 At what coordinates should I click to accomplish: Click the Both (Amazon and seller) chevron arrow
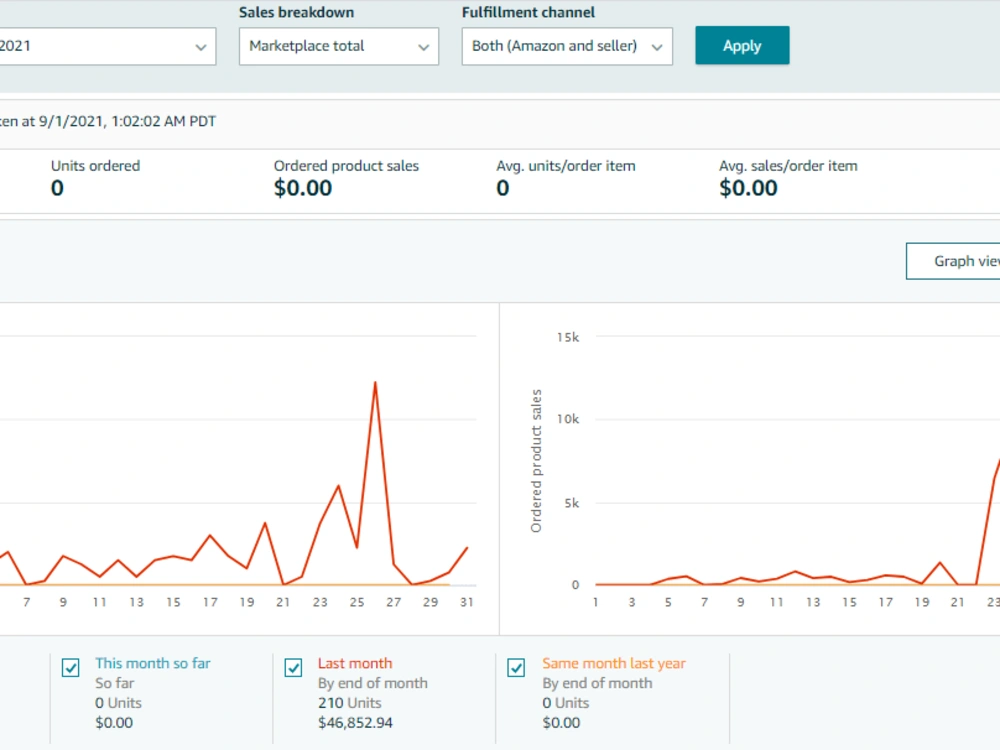click(x=657, y=47)
